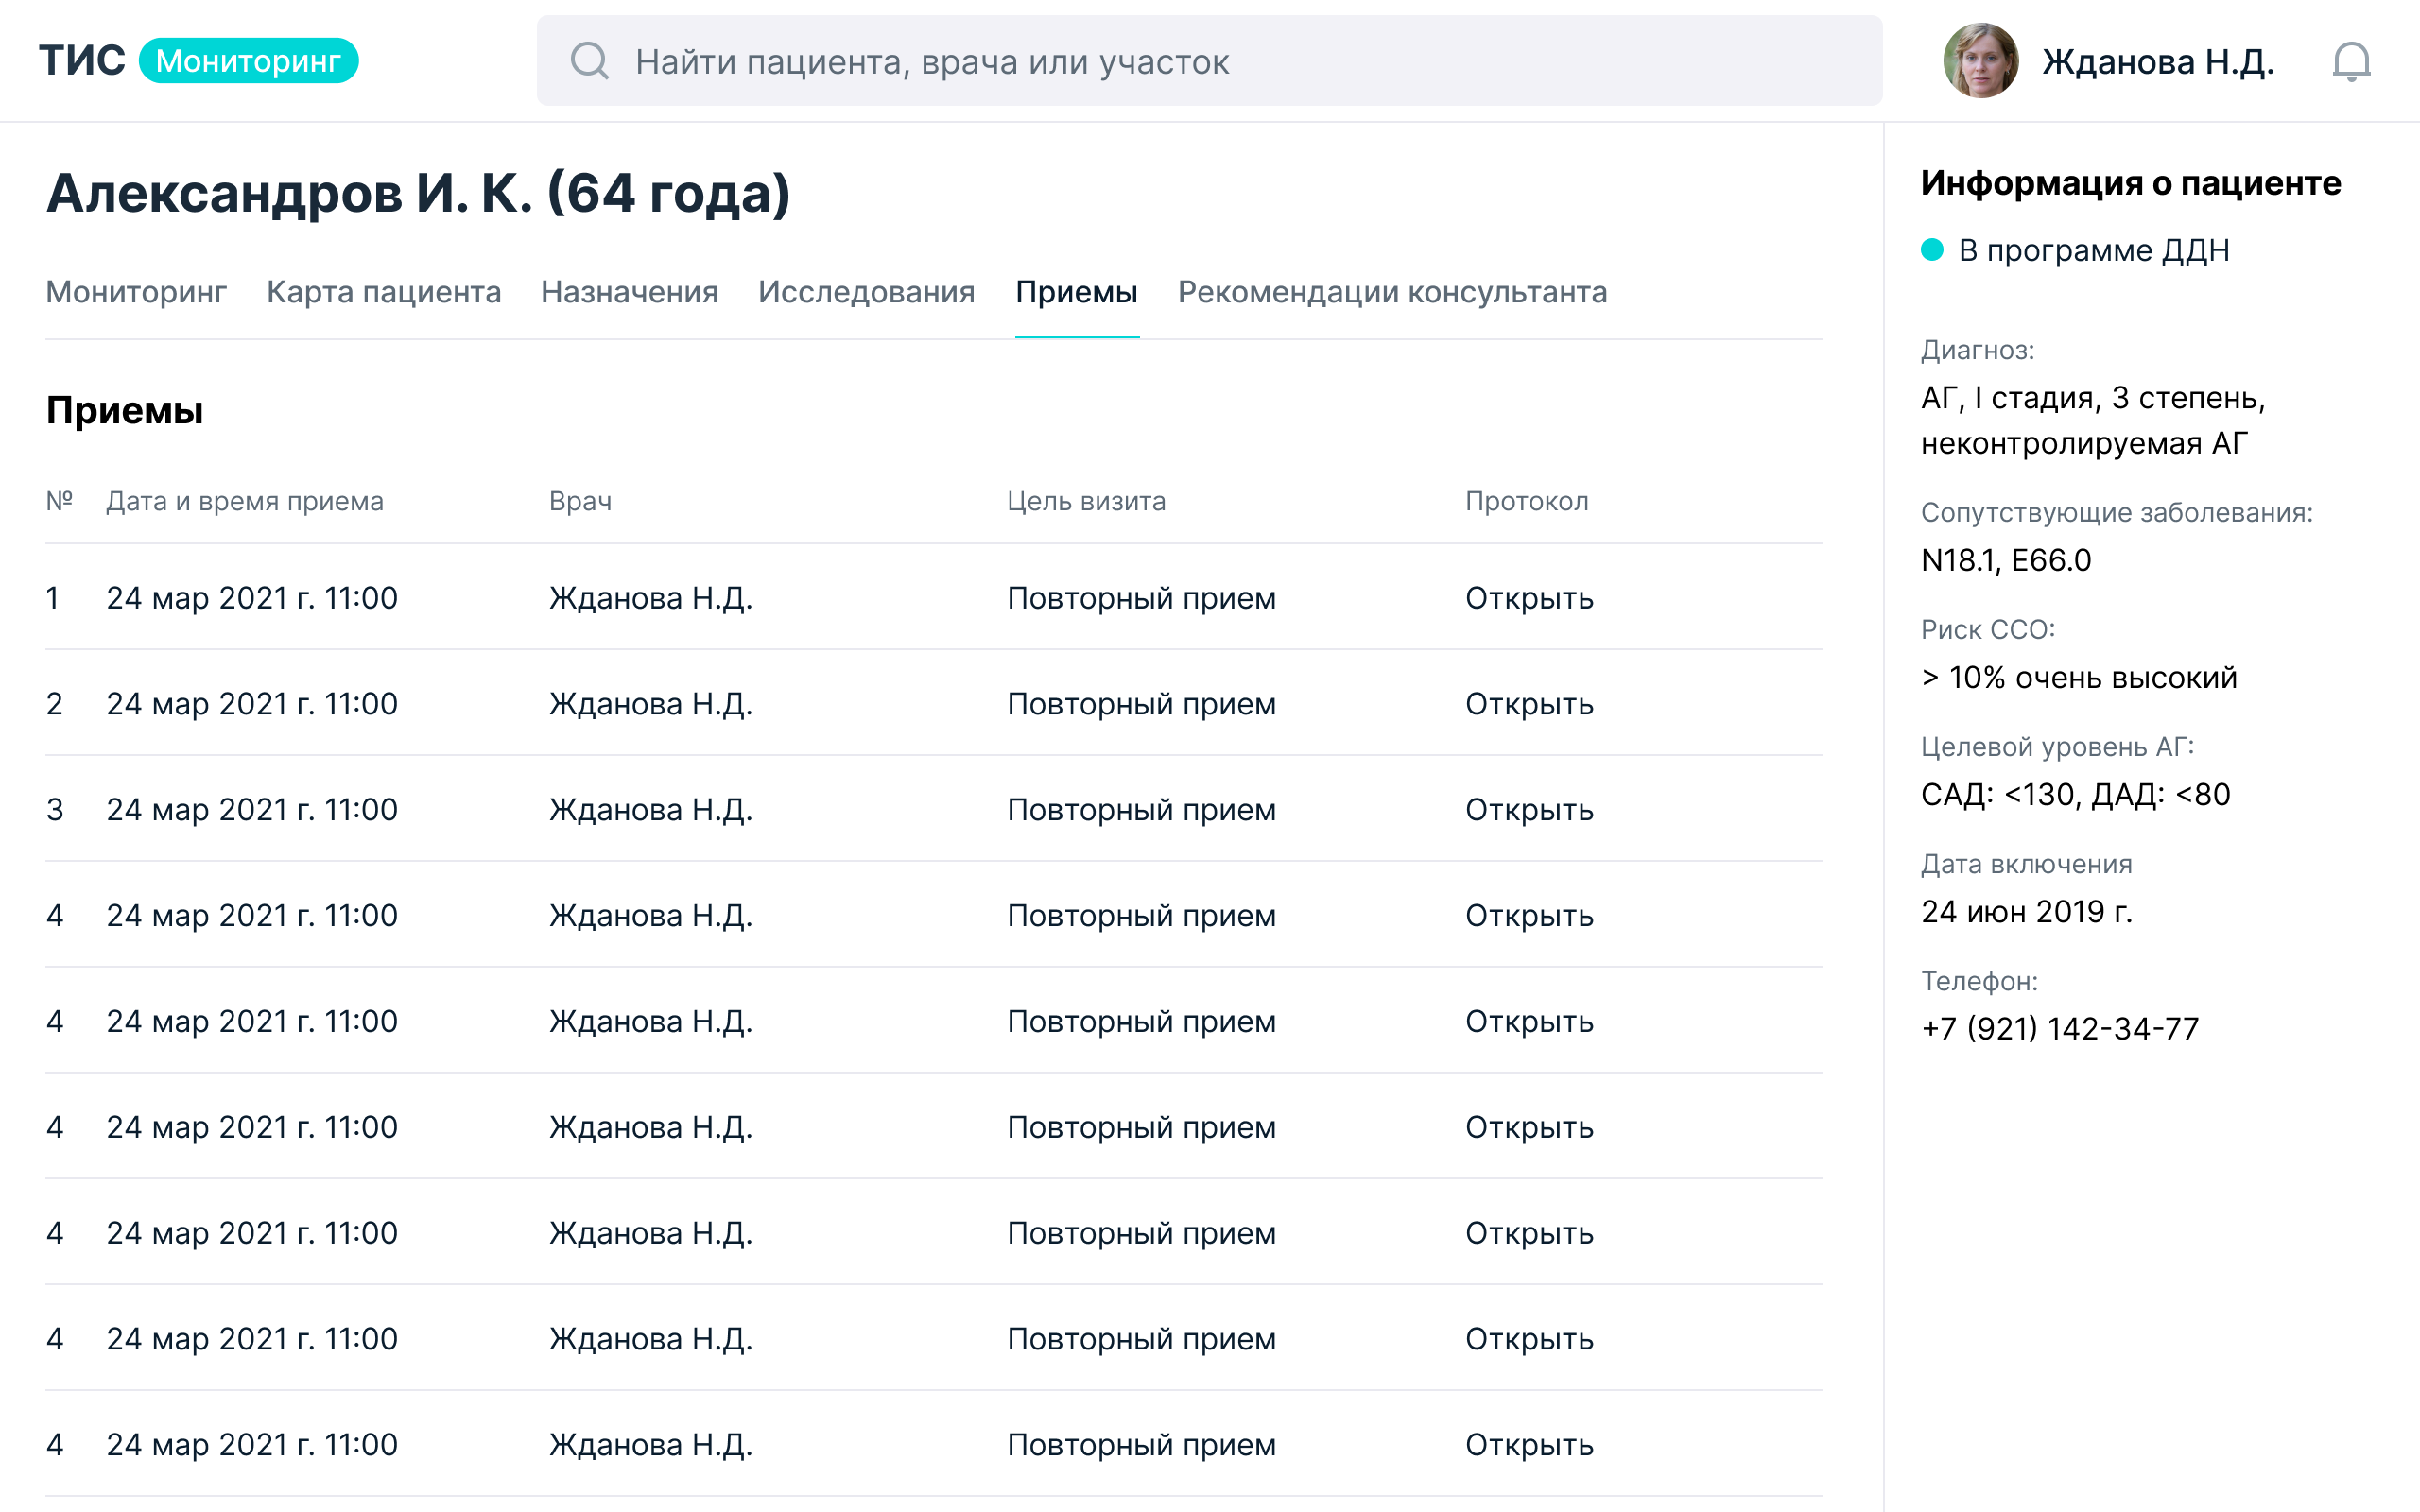Click the Врач column header
Screen dimensions: 2420x1512
580,501
